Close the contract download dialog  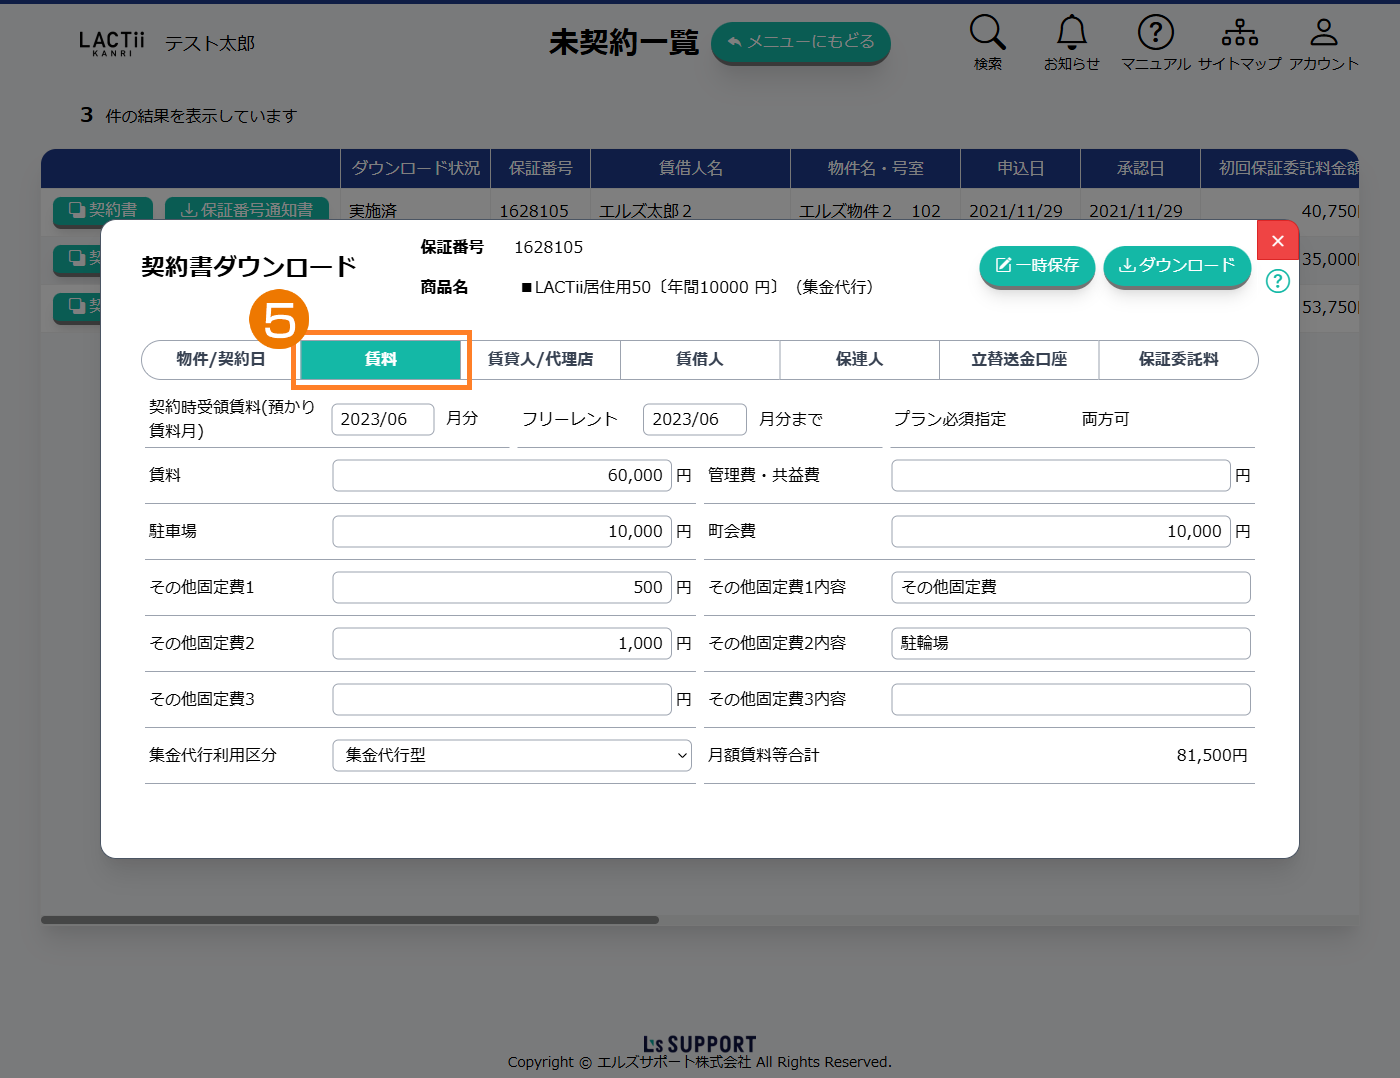point(1277,241)
